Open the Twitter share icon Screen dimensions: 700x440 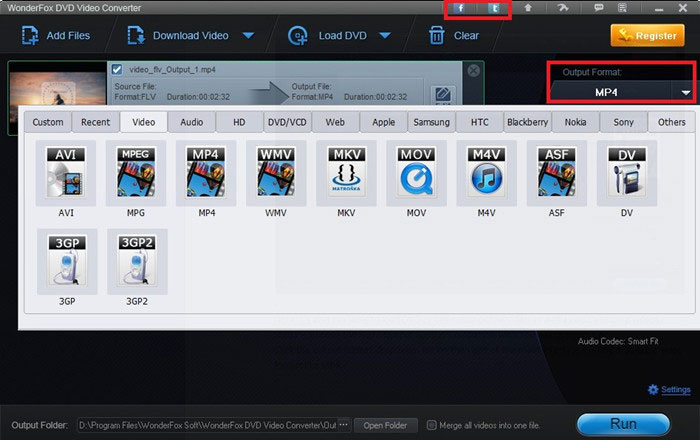tap(494, 8)
